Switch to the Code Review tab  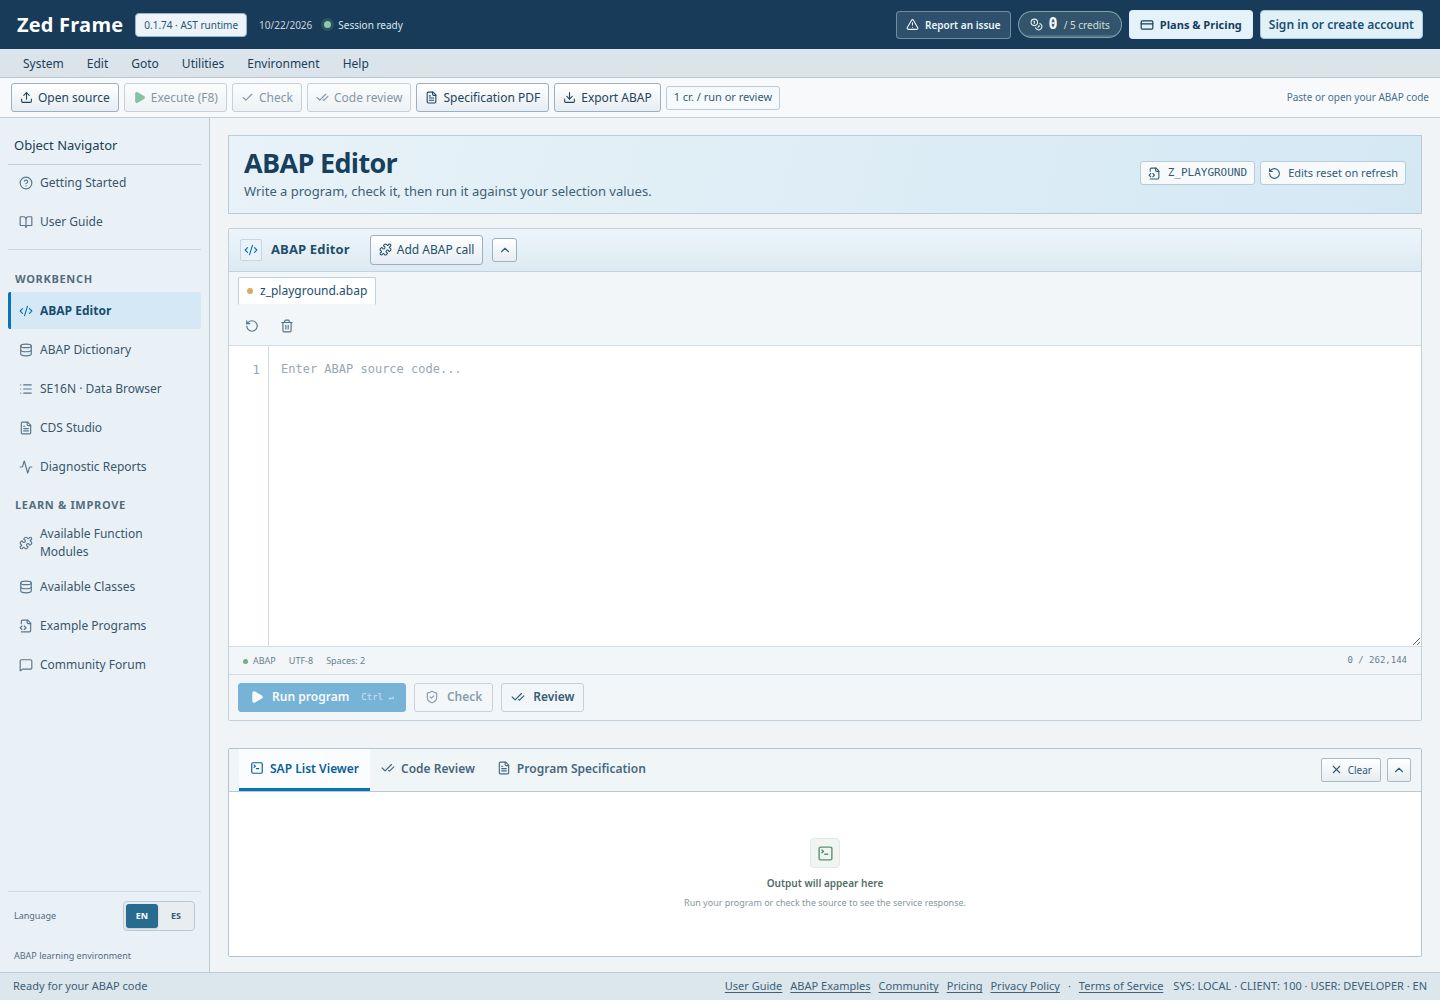[x=428, y=769]
